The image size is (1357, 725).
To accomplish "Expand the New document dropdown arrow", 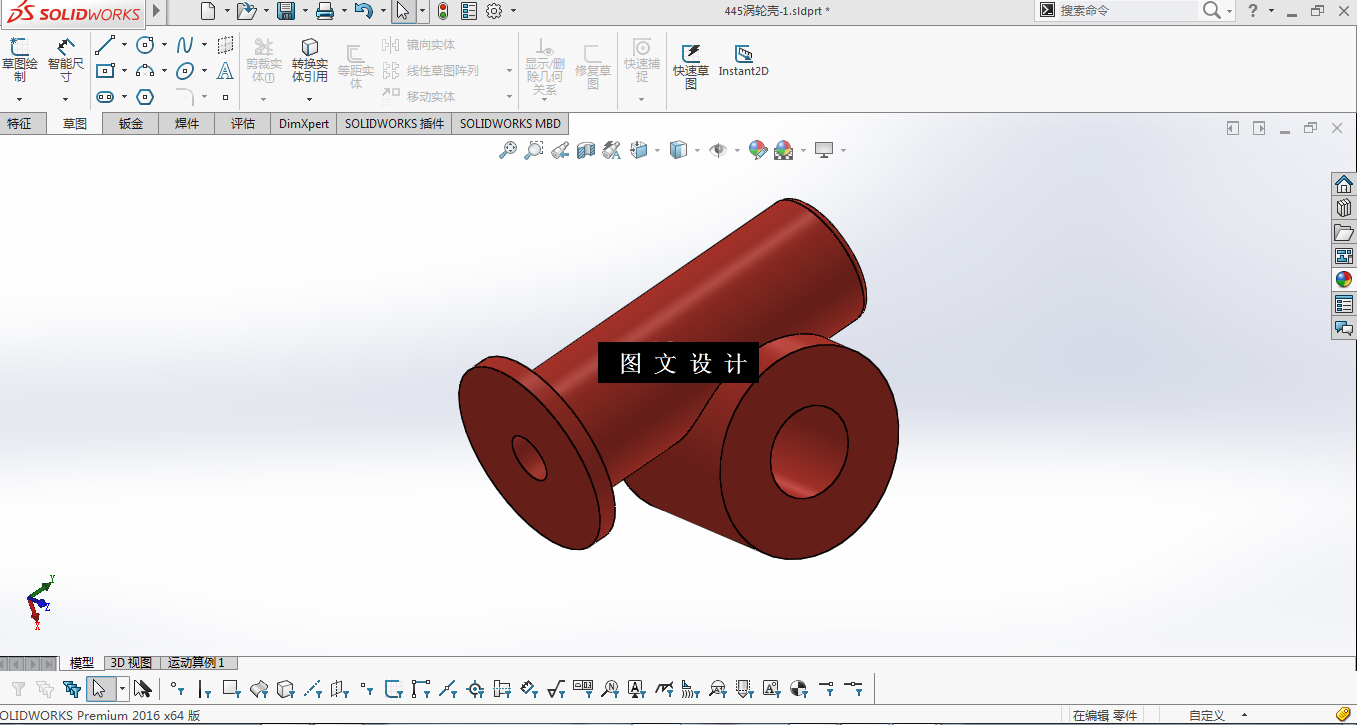I will [x=227, y=11].
